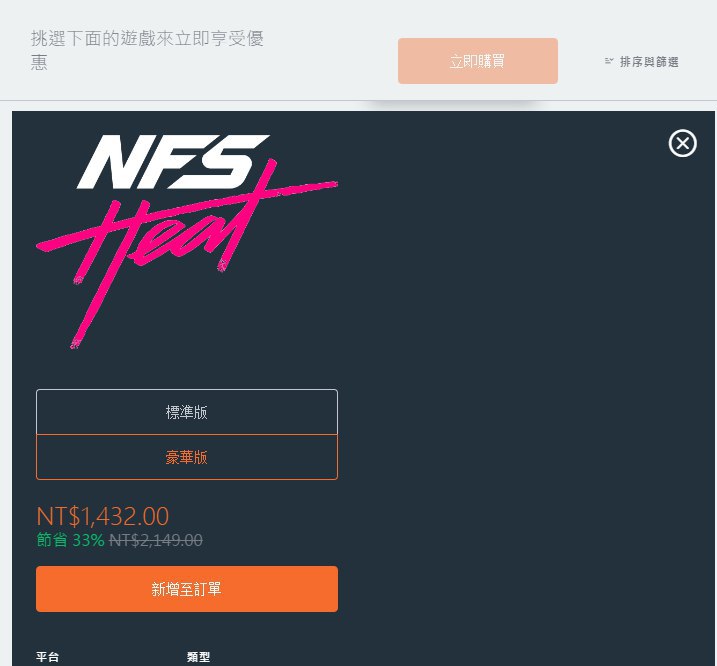Click the sort and filter icon
The image size is (717, 666).
point(609,62)
